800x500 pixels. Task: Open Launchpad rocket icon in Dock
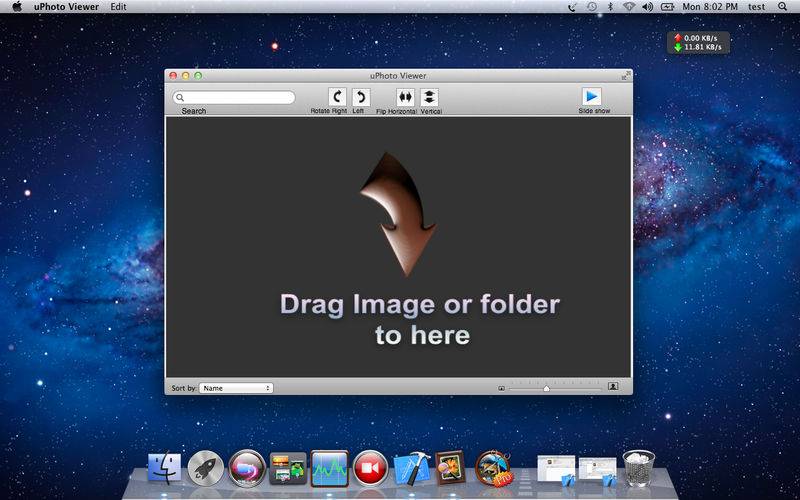[206, 468]
